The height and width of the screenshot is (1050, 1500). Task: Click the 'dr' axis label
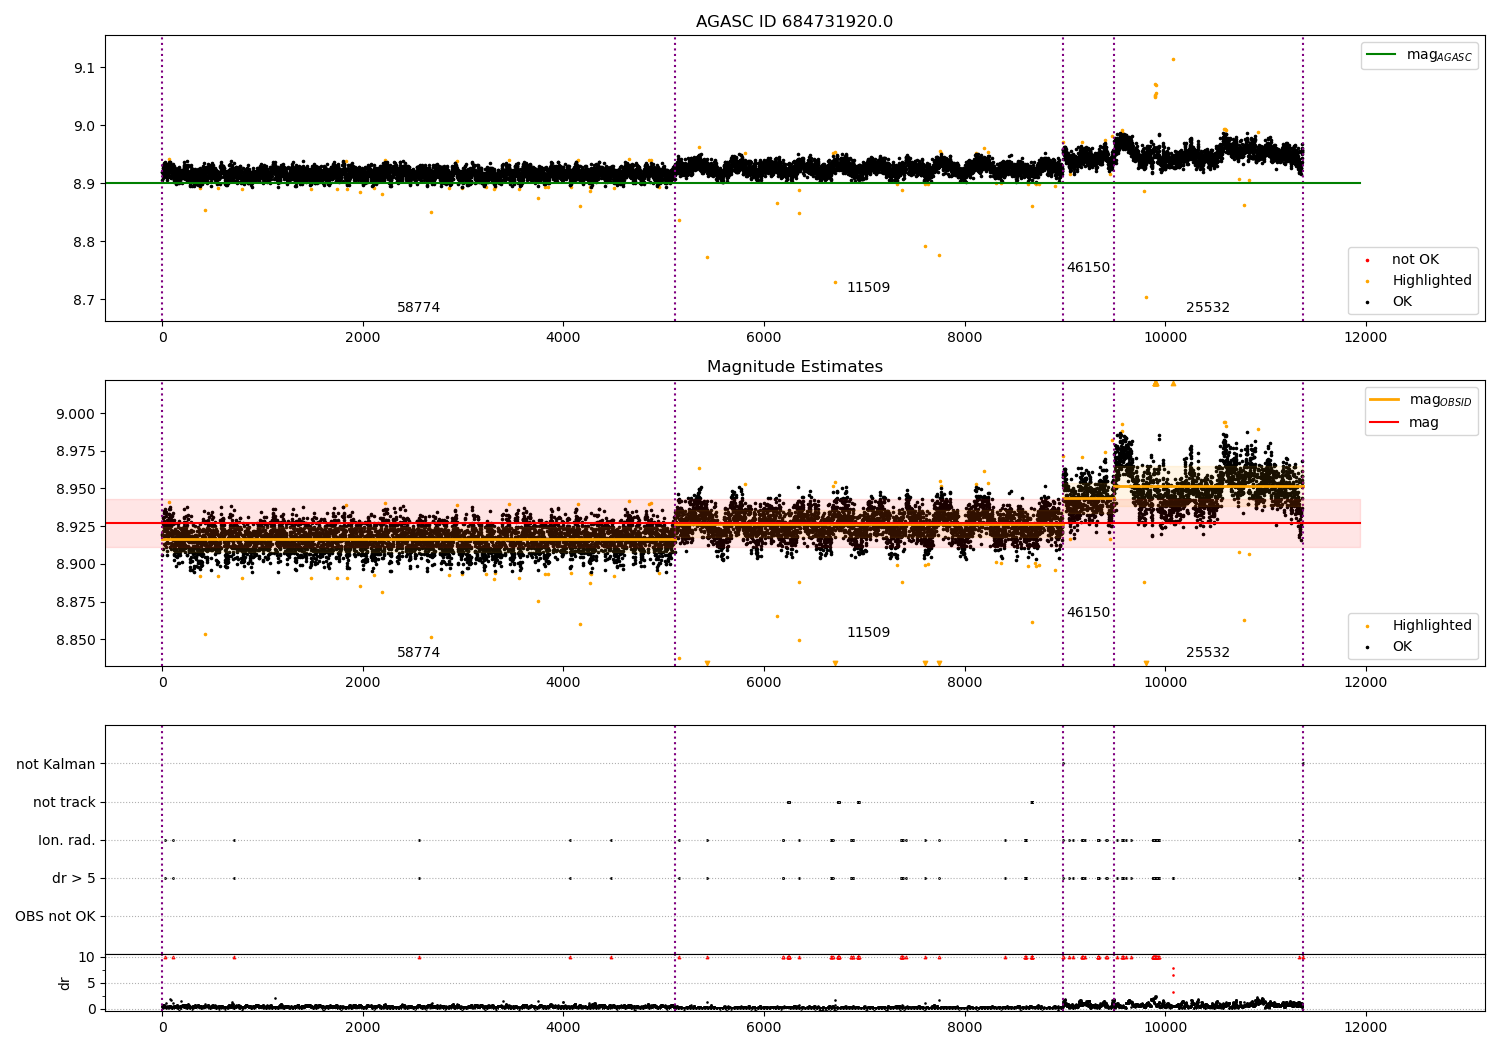click(65, 983)
